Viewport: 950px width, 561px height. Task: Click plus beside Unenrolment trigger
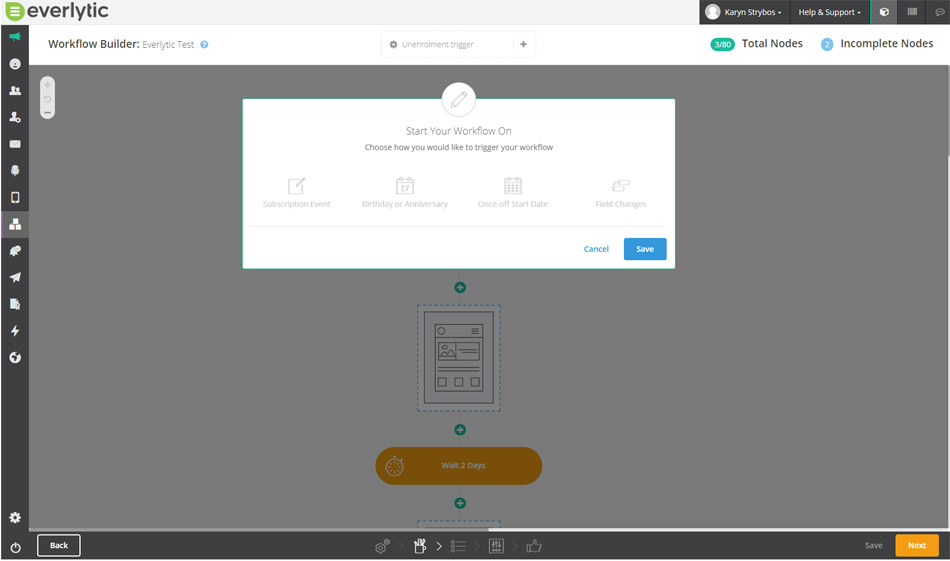pyautogui.click(x=523, y=45)
